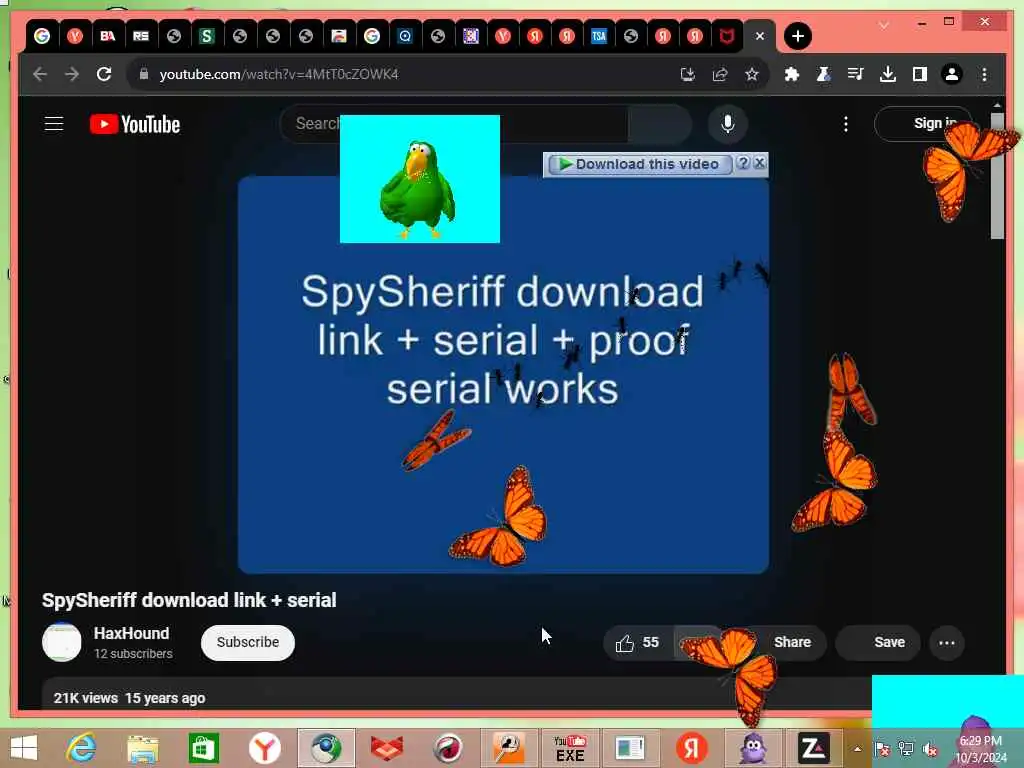Like the video with 55 likes
Viewport: 1024px width, 768px height.
[637, 643]
